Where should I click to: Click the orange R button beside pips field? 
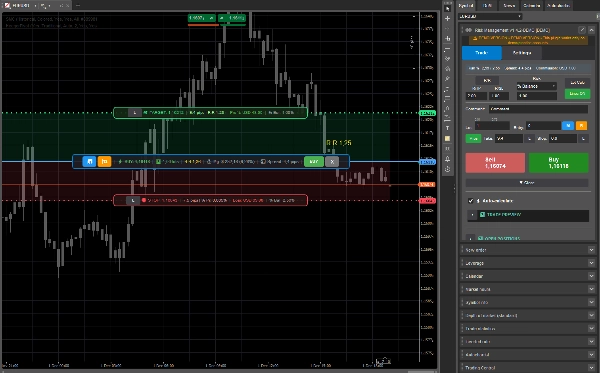tap(582, 125)
